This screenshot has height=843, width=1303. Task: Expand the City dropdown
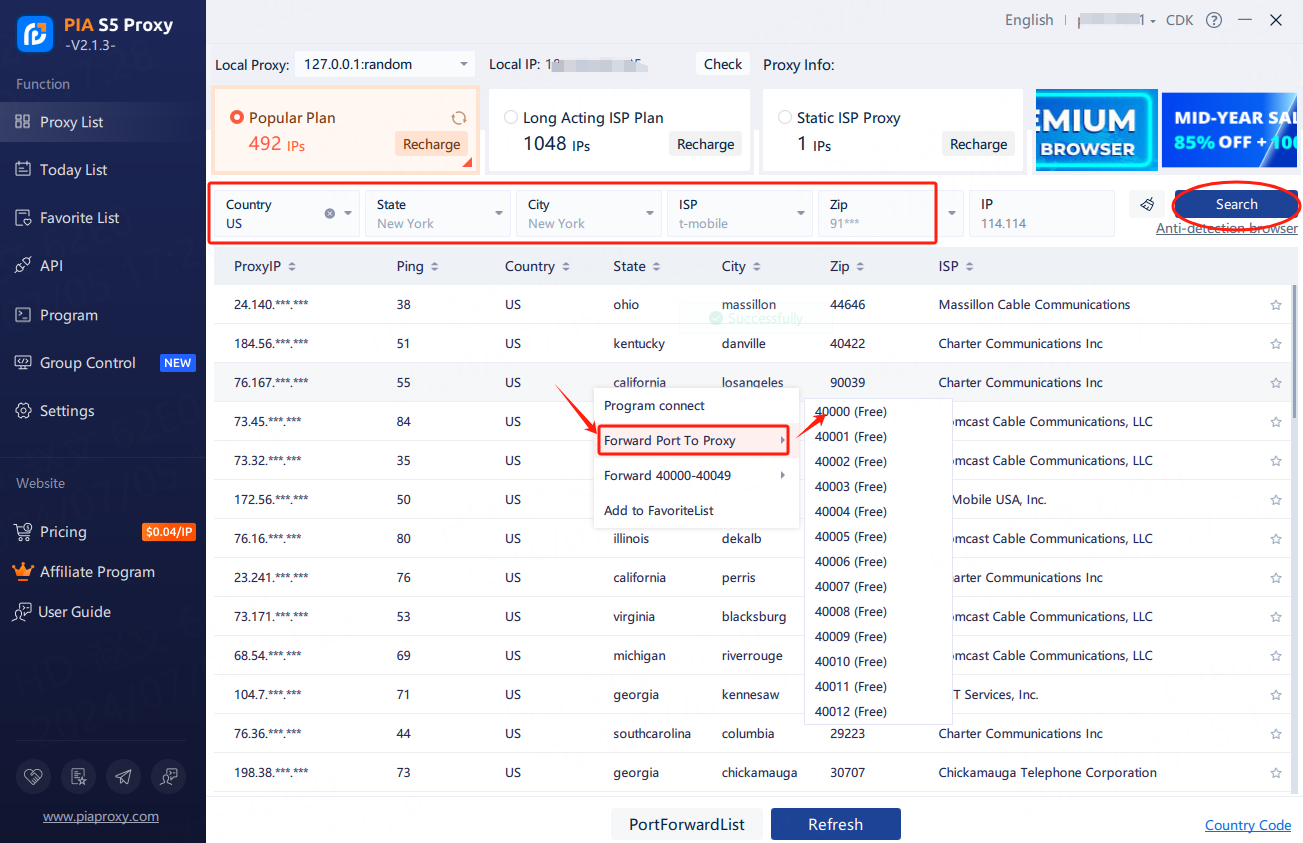(x=650, y=213)
